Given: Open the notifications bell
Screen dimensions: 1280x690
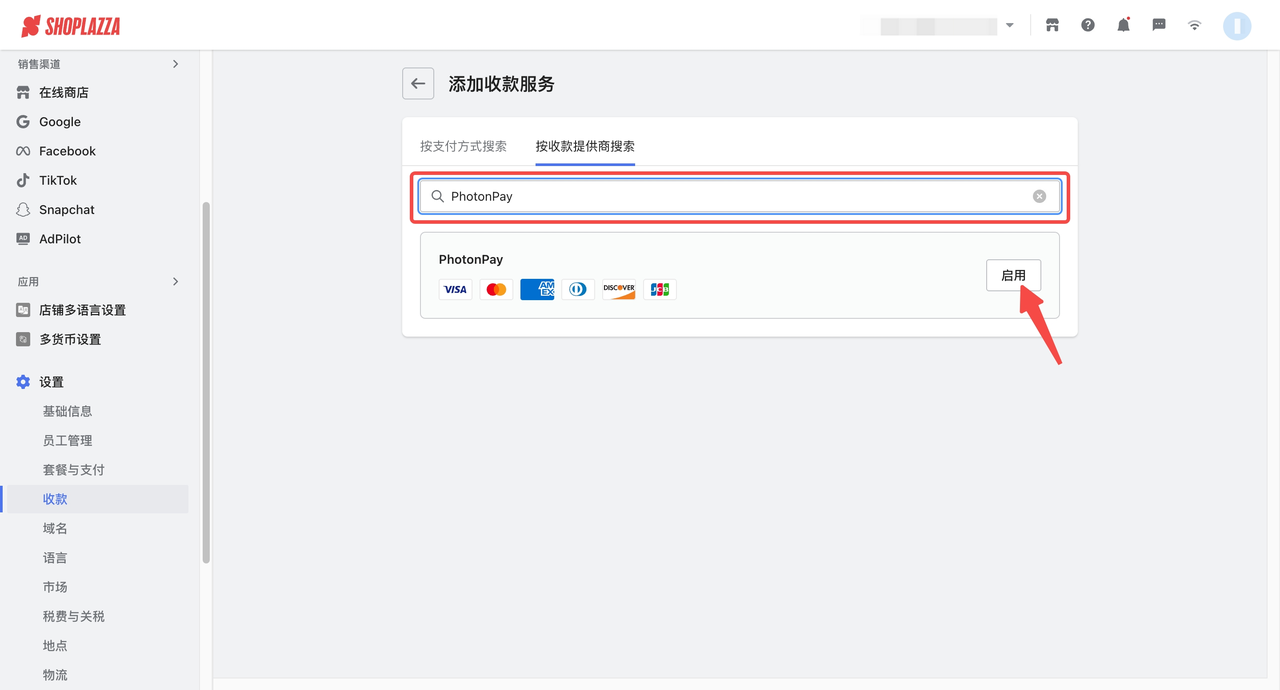Looking at the screenshot, I should point(1123,25).
